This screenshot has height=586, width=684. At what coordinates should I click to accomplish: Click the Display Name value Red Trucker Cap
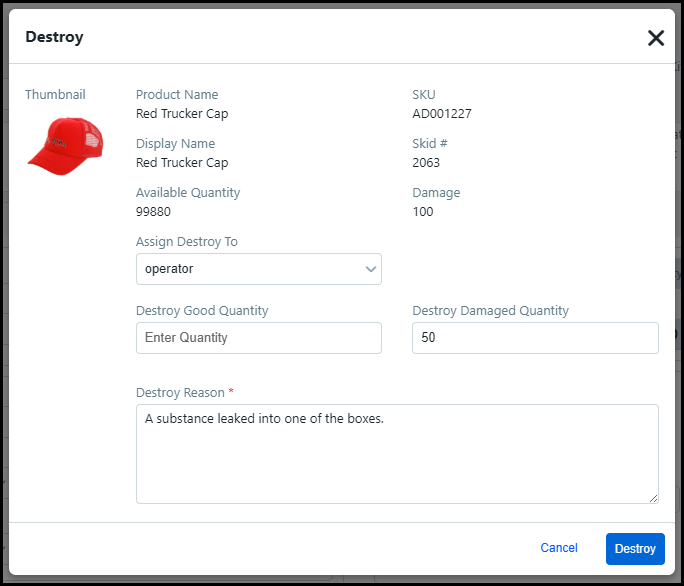point(182,163)
